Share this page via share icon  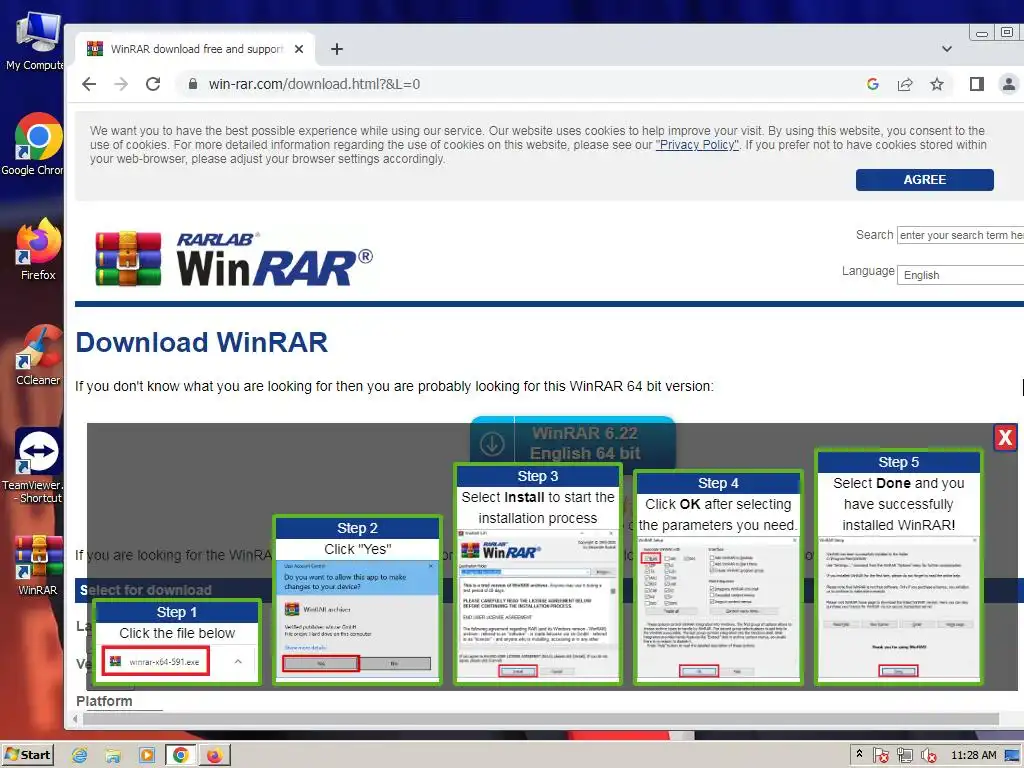click(x=904, y=84)
